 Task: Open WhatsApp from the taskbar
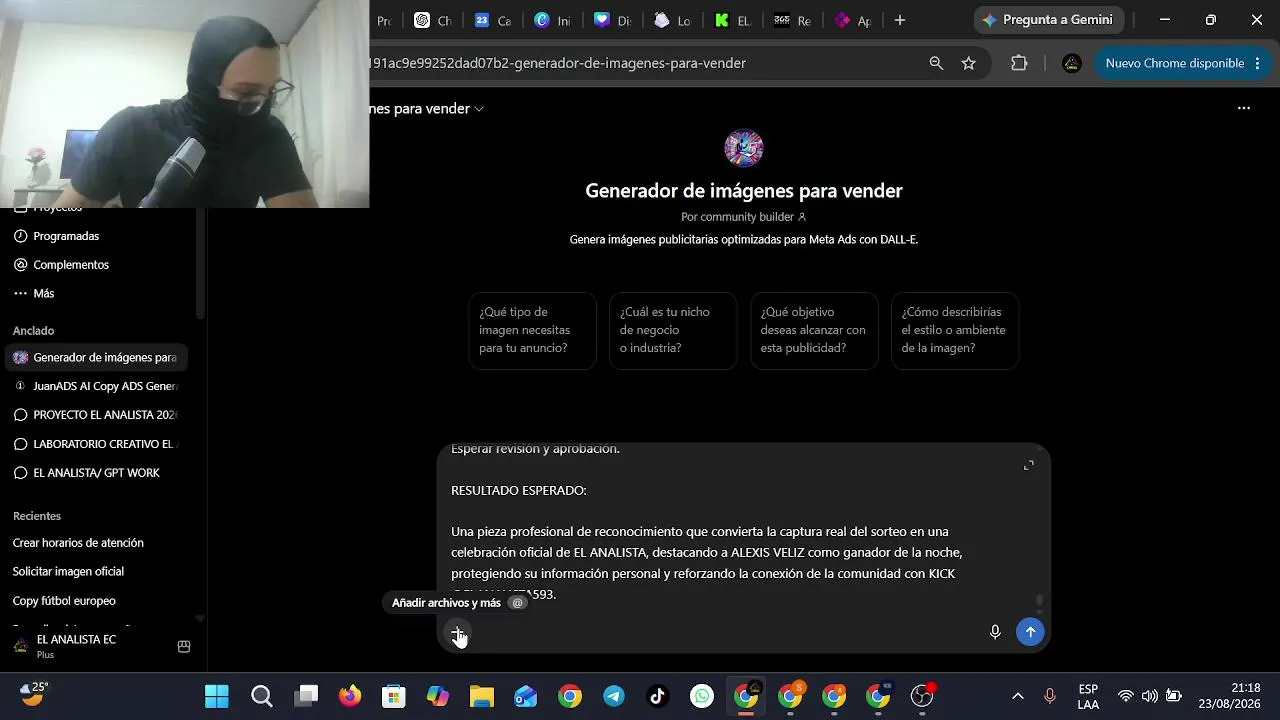(702, 696)
